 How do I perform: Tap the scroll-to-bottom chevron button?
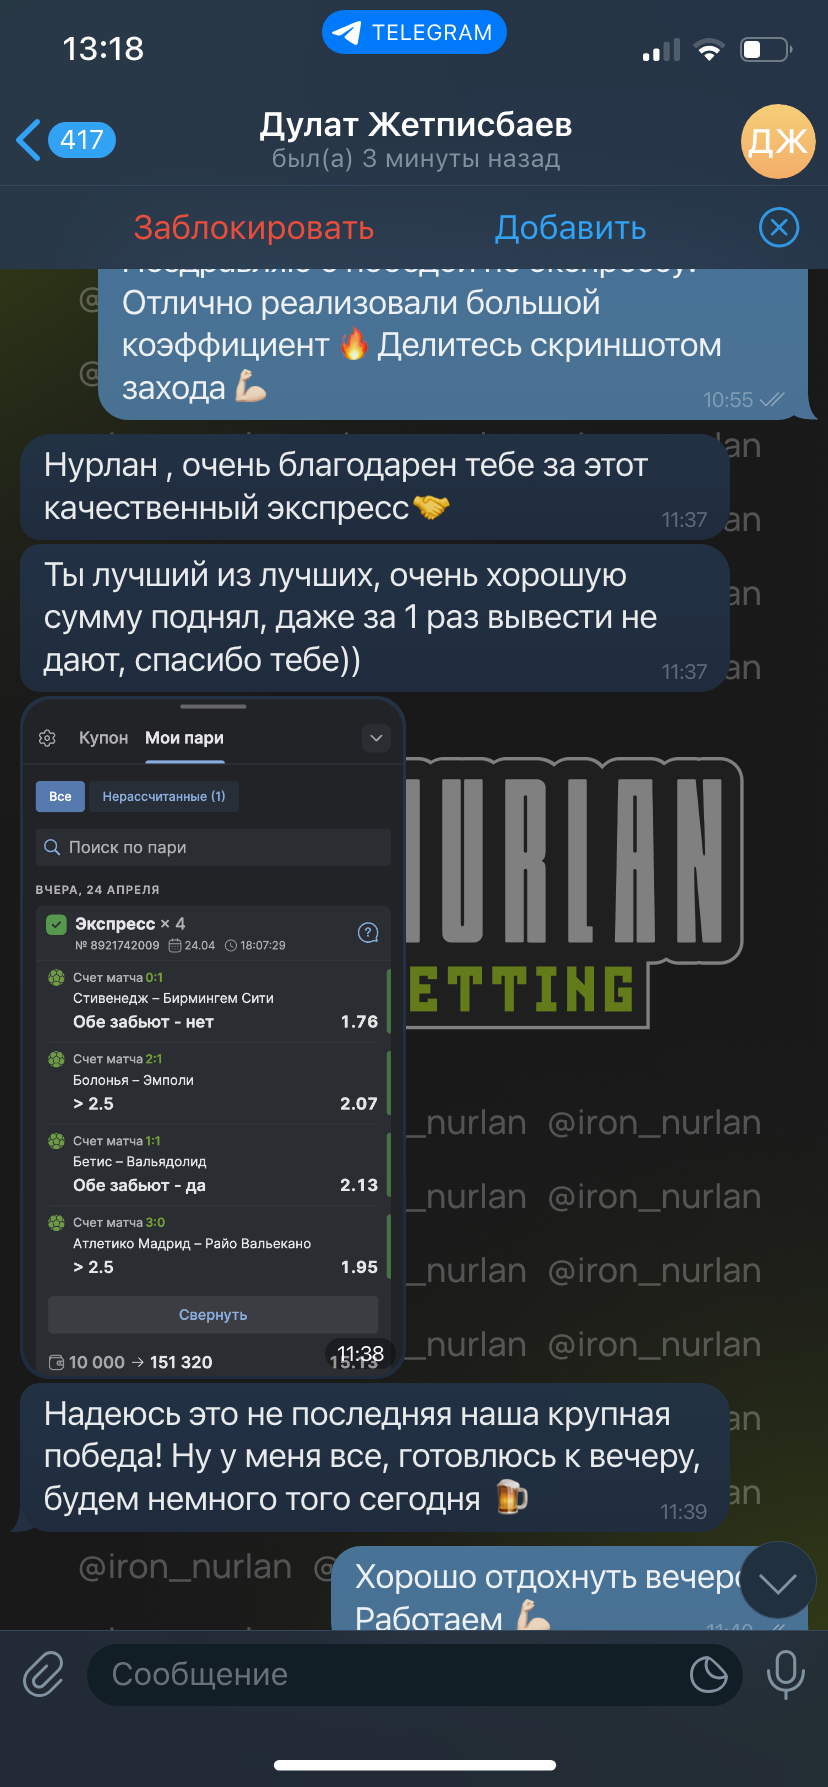coord(777,1582)
